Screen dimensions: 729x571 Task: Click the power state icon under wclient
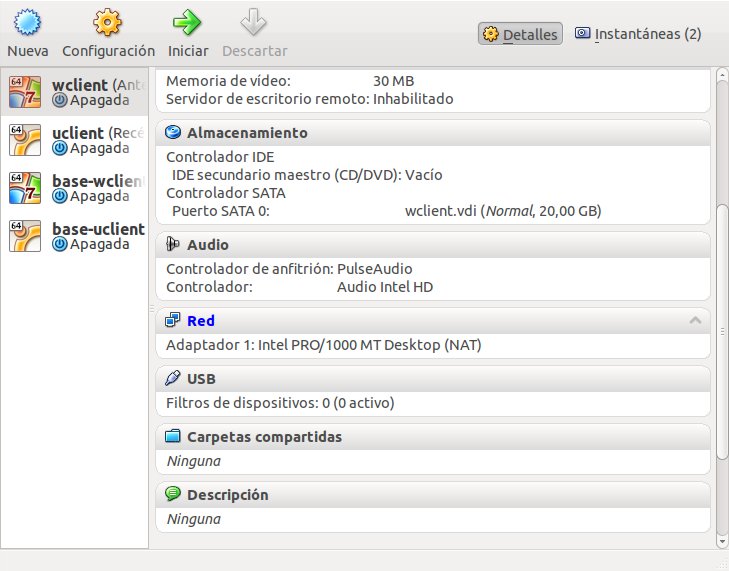60,100
